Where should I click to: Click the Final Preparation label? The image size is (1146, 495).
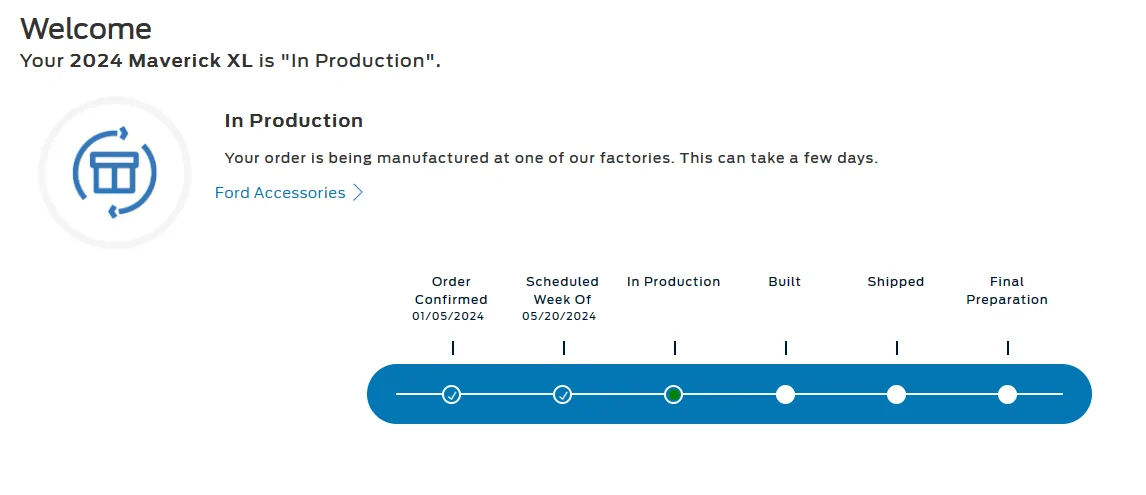[1007, 290]
